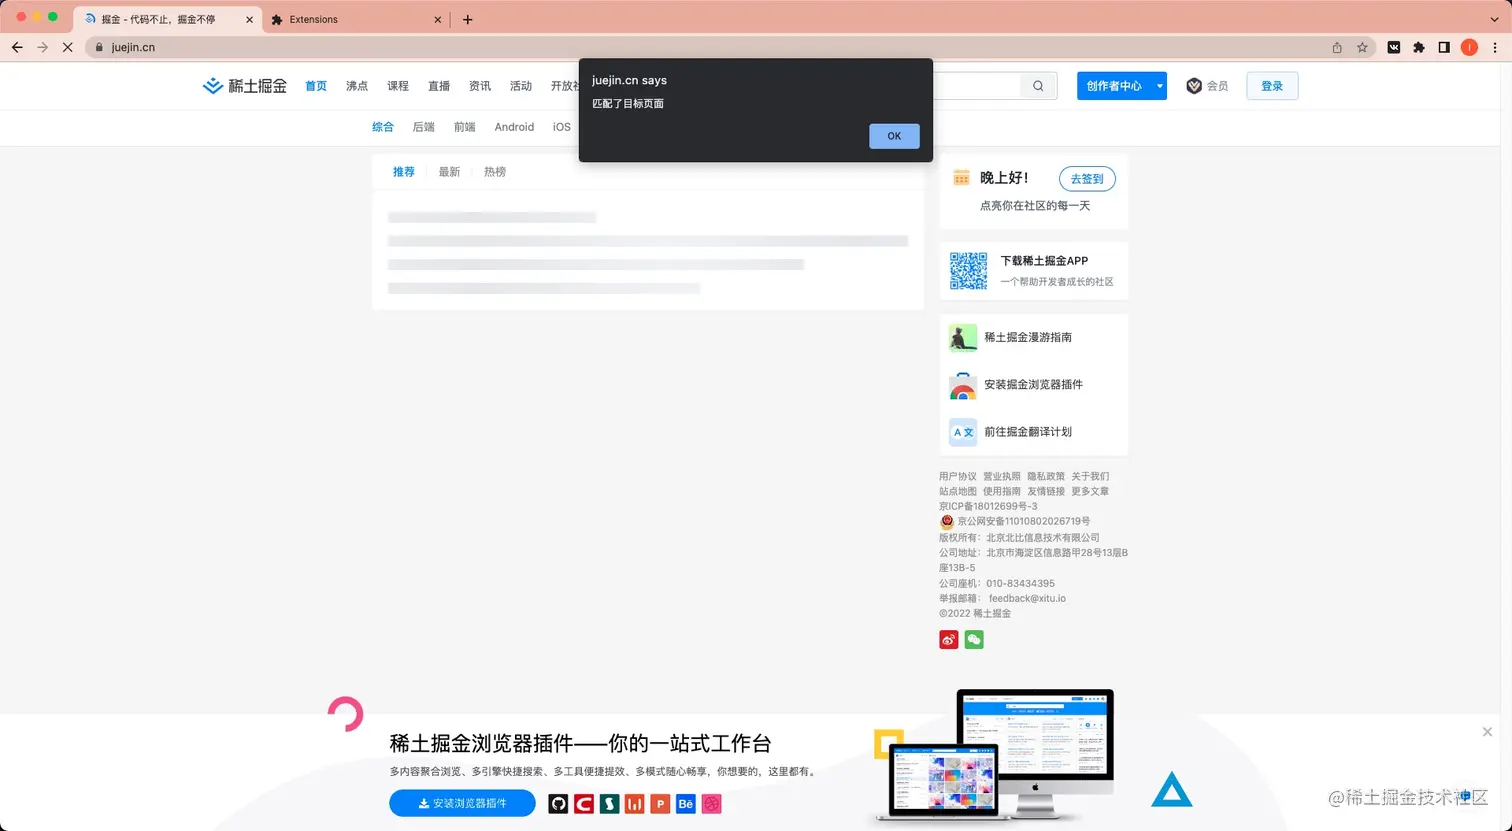Select the 首页 nav item
Screen dimensions: 1512x831
[x=316, y=86]
